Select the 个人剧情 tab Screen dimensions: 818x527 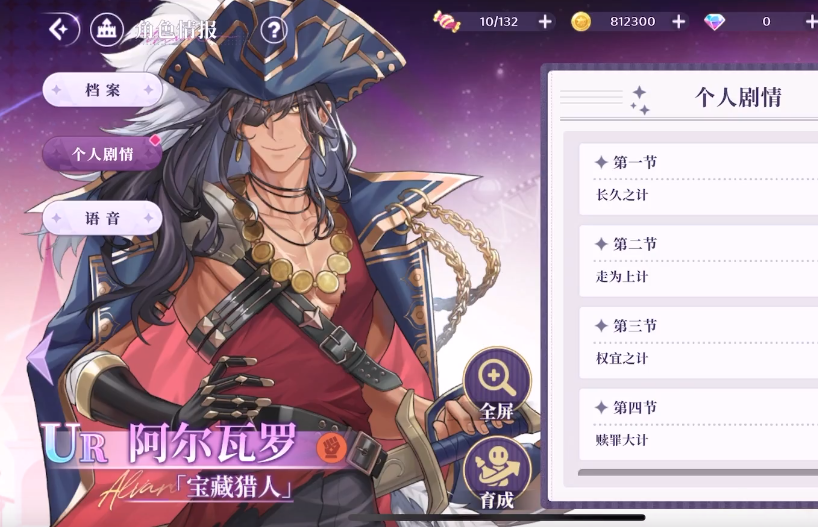(102, 154)
